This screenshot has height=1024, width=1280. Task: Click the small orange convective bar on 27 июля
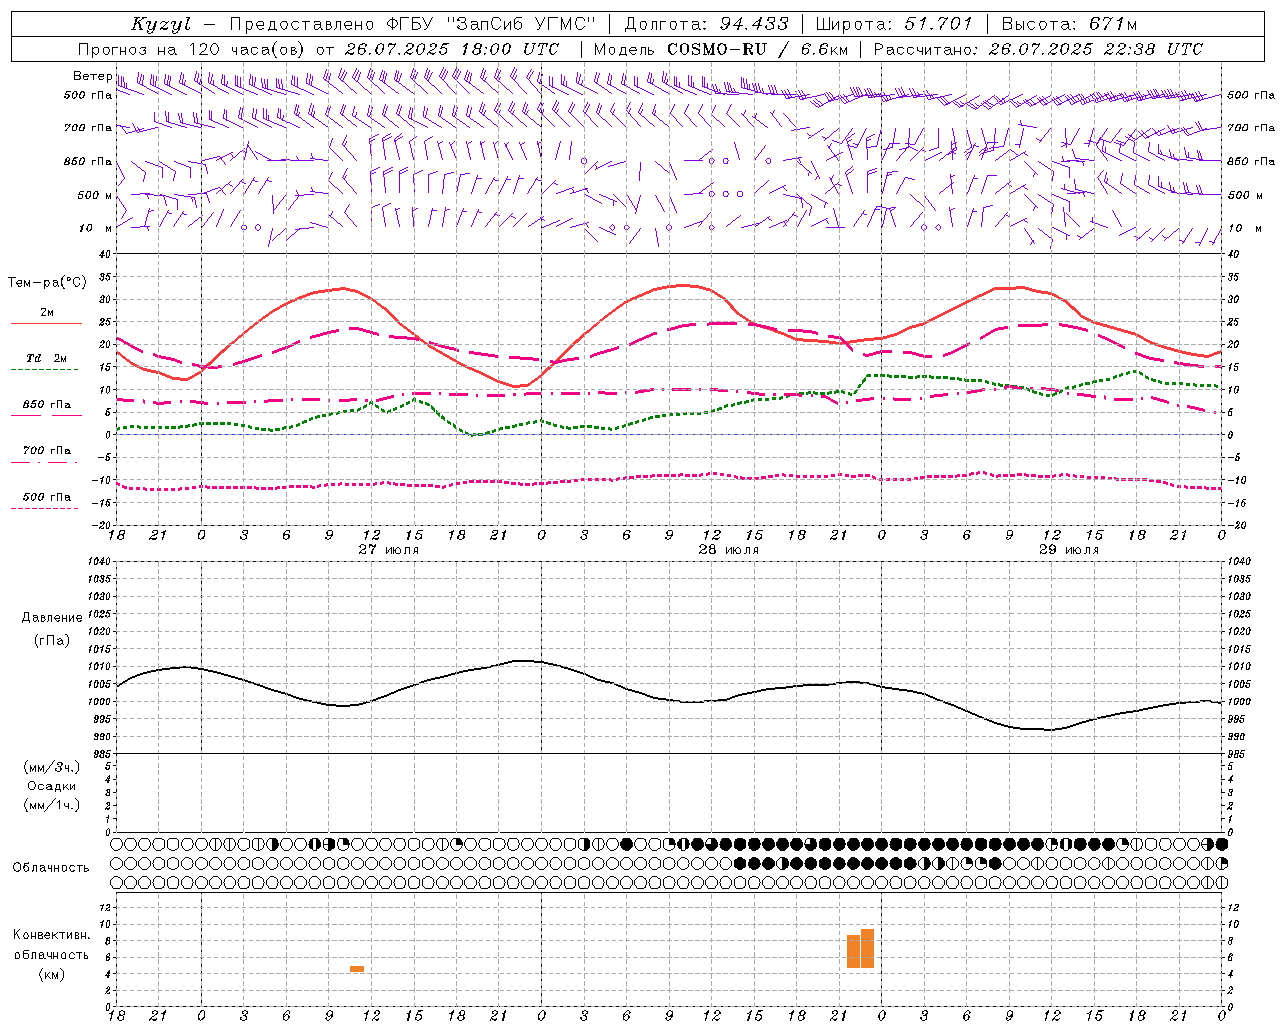357,968
